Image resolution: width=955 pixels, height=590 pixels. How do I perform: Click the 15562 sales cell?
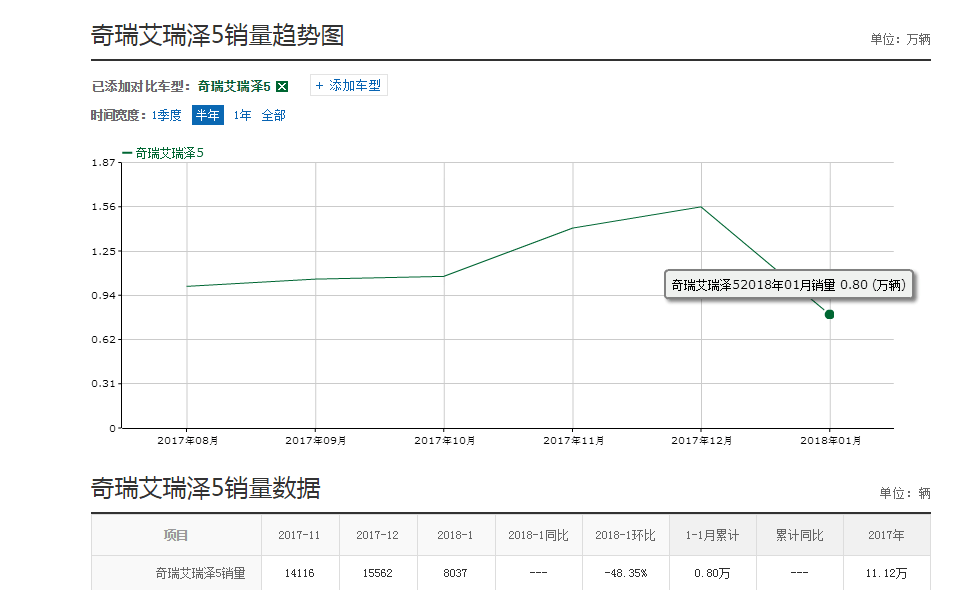[x=378, y=573]
